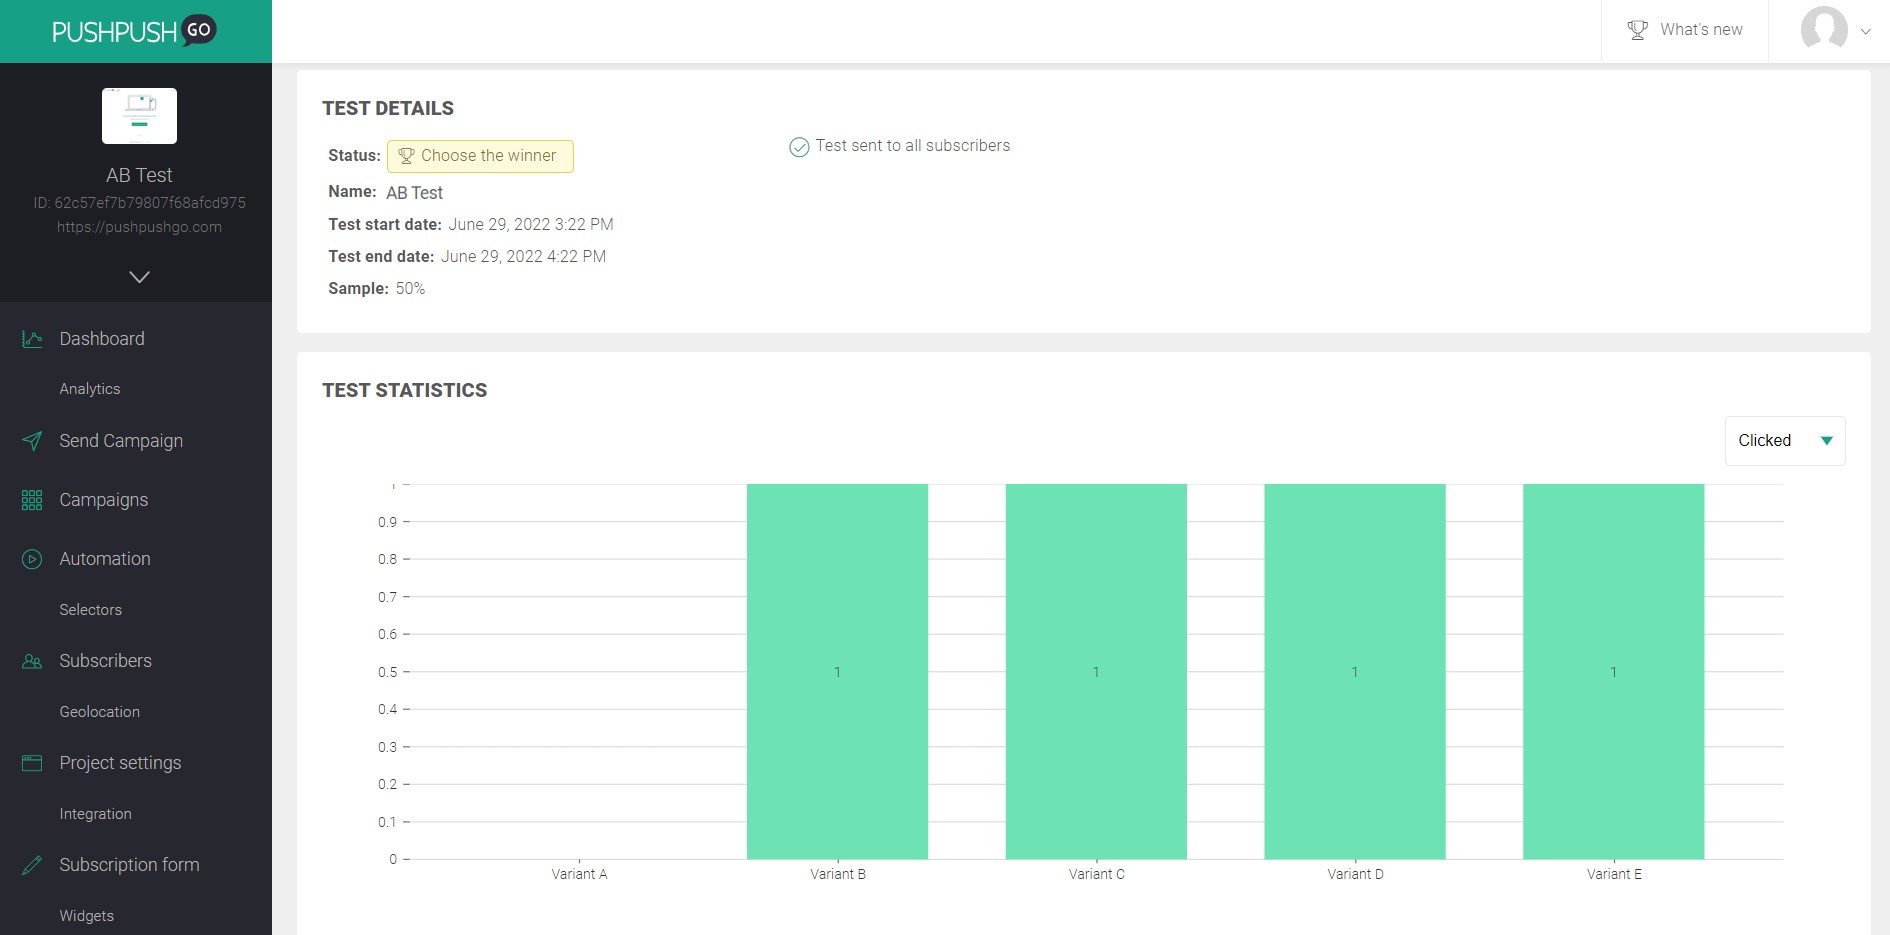Click Choose the winner status button
Viewport: 1890px width, 935px height.
(x=480, y=156)
